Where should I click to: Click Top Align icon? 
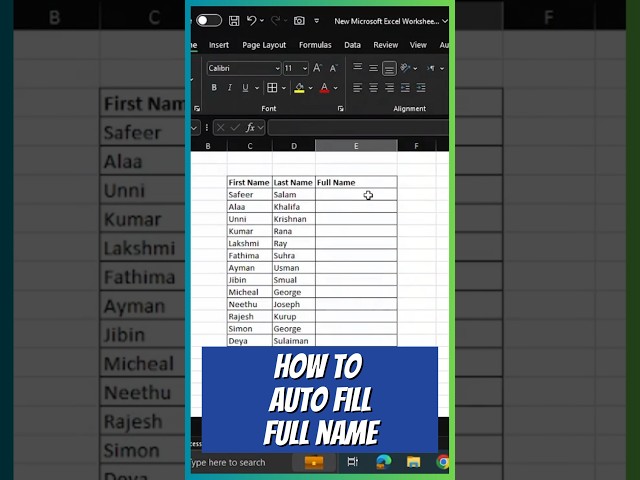[x=358, y=67]
